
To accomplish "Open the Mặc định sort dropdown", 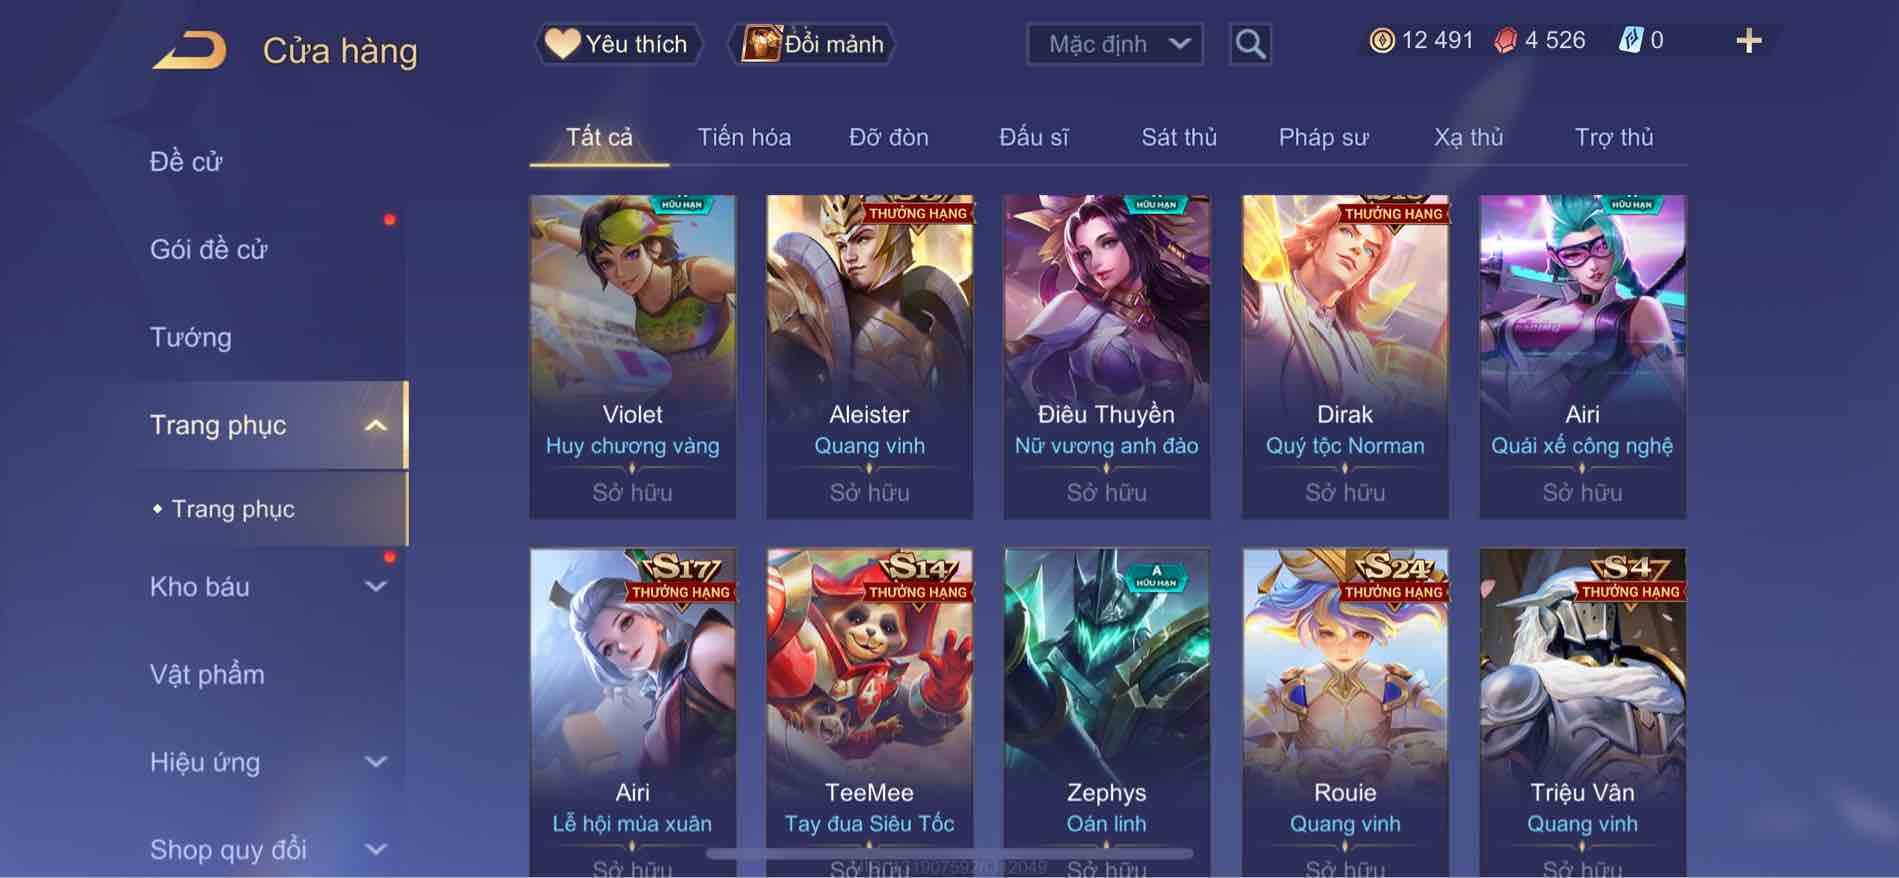I will 1115,44.
